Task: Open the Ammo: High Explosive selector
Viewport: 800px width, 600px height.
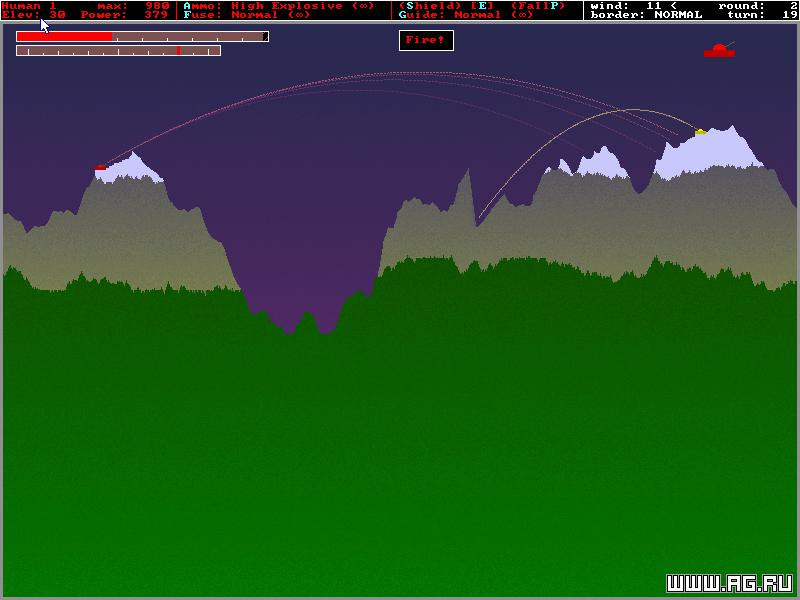Action: (x=279, y=6)
